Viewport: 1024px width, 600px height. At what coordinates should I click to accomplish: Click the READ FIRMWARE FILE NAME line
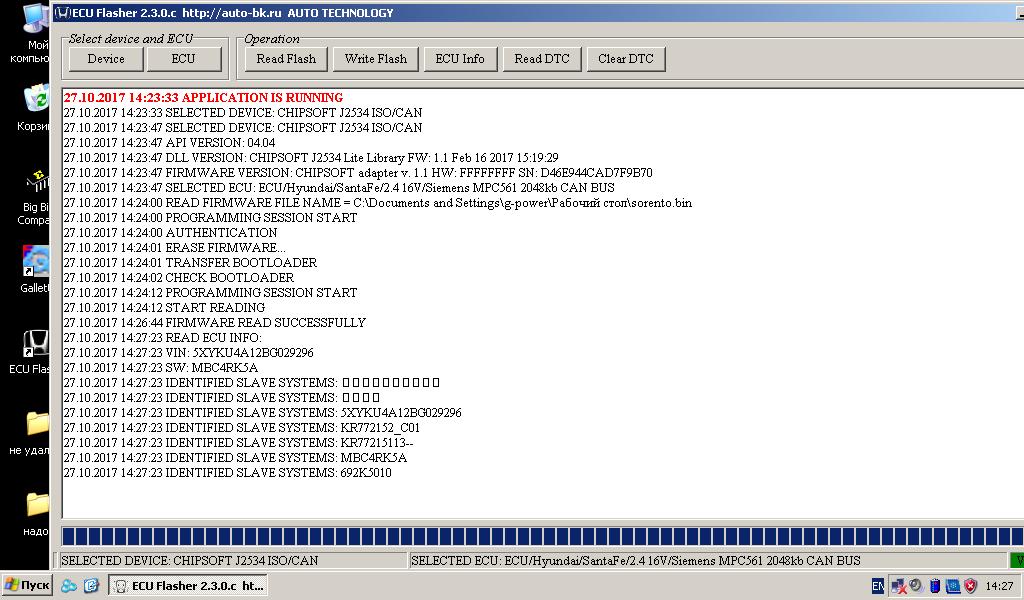pos(377,203)
